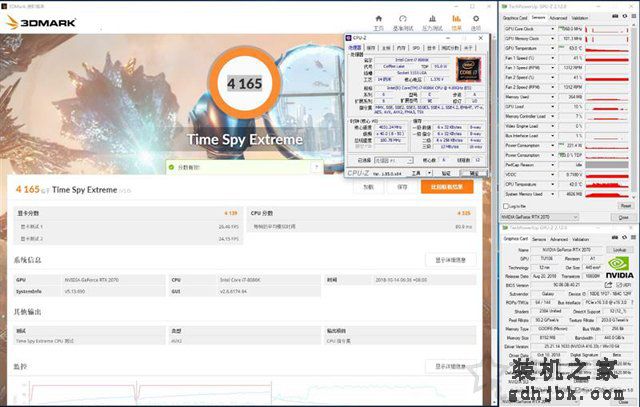
Task: Open the 3DMark Benchmarks section icon
Action: coord(403,19)
